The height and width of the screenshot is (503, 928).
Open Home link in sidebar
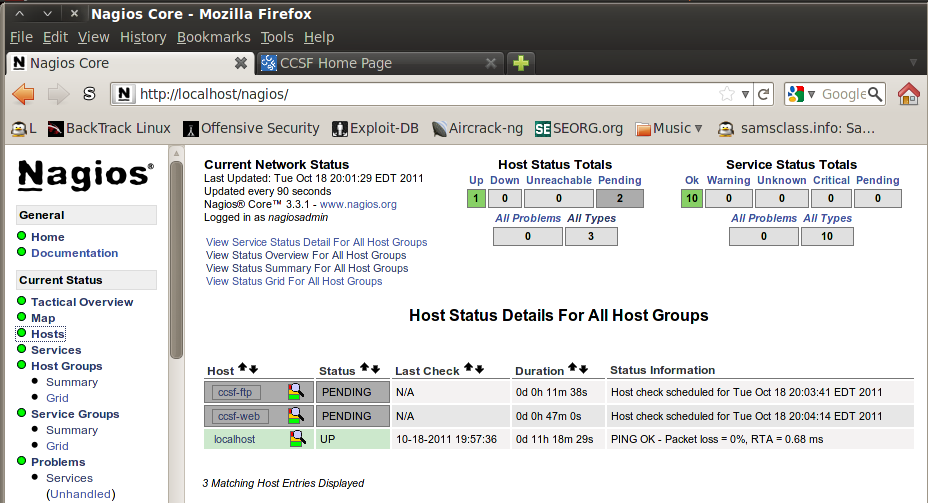(48, 237)
